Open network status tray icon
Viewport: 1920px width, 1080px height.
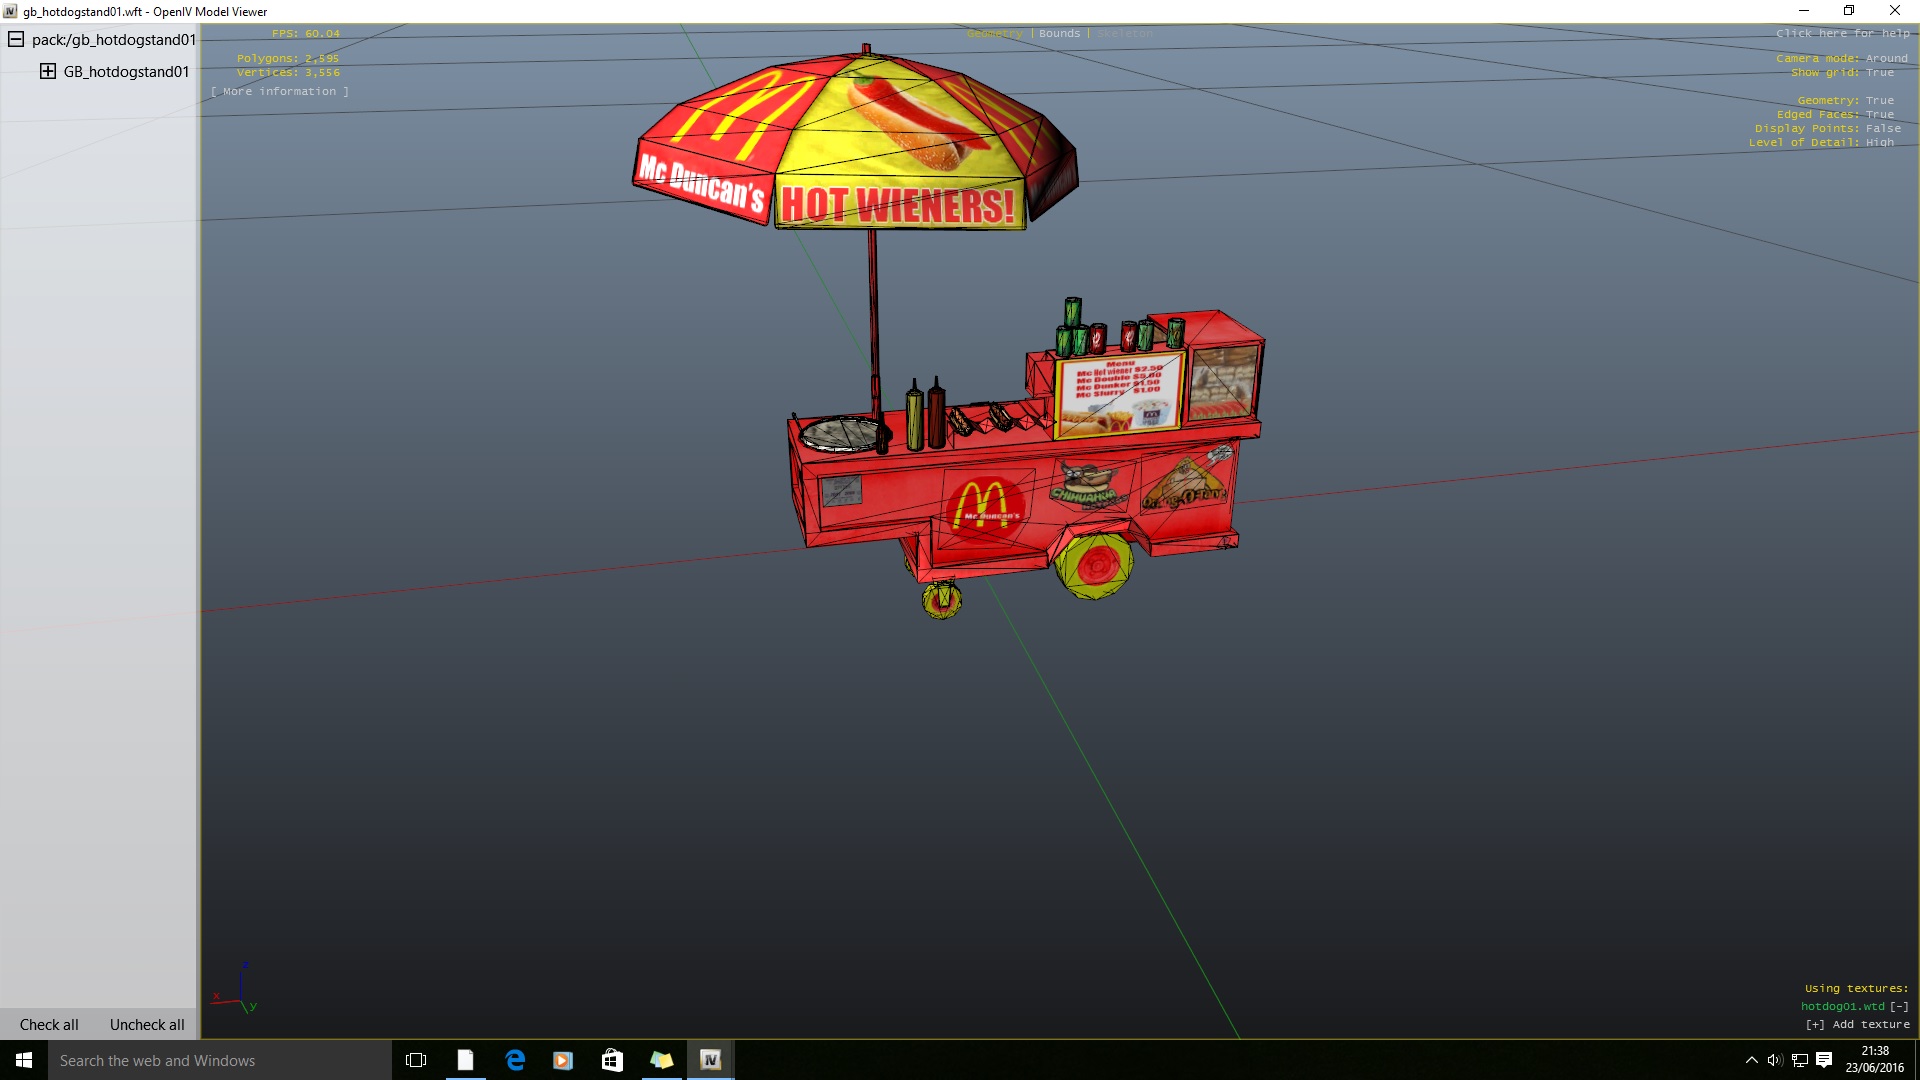[1799, 1060]
